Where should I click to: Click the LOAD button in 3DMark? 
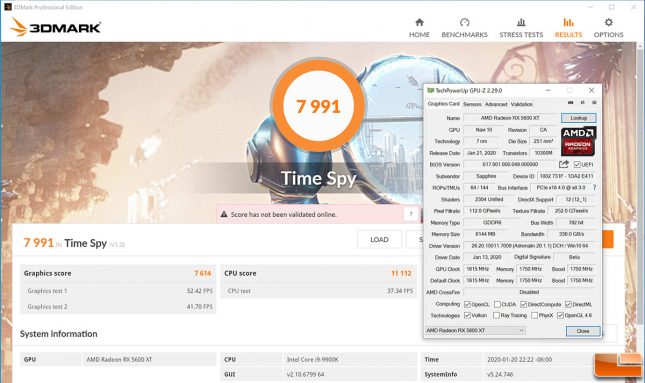[x=379, y=239]
